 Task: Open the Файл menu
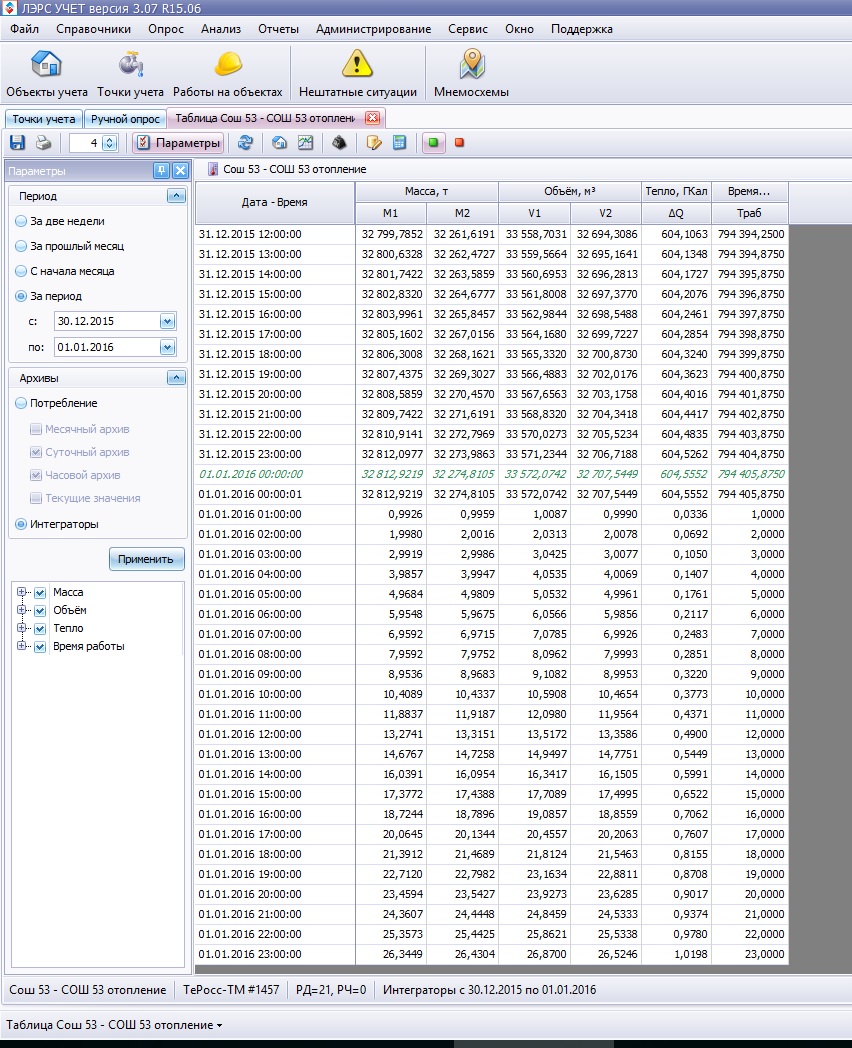tap(24, 29)
